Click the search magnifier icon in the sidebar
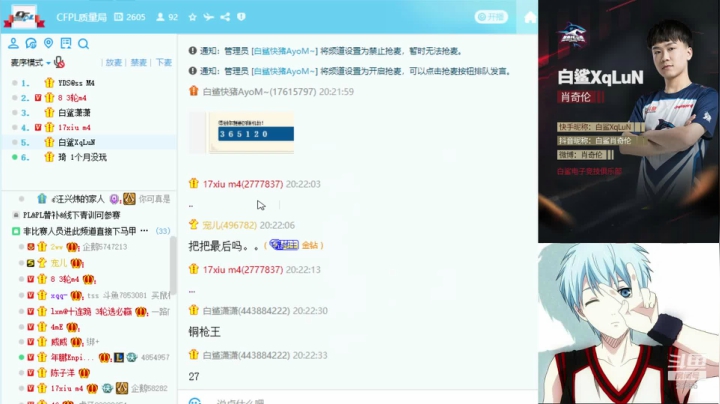The height and width of the screenshot is (404, 720). [x=83, y=44]
